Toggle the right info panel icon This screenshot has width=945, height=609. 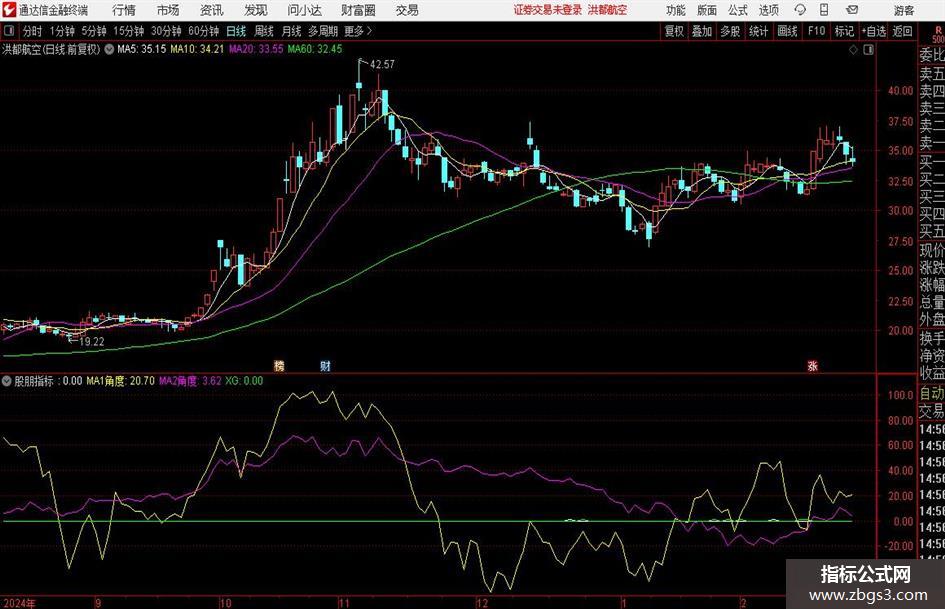(x=868, y=49)
